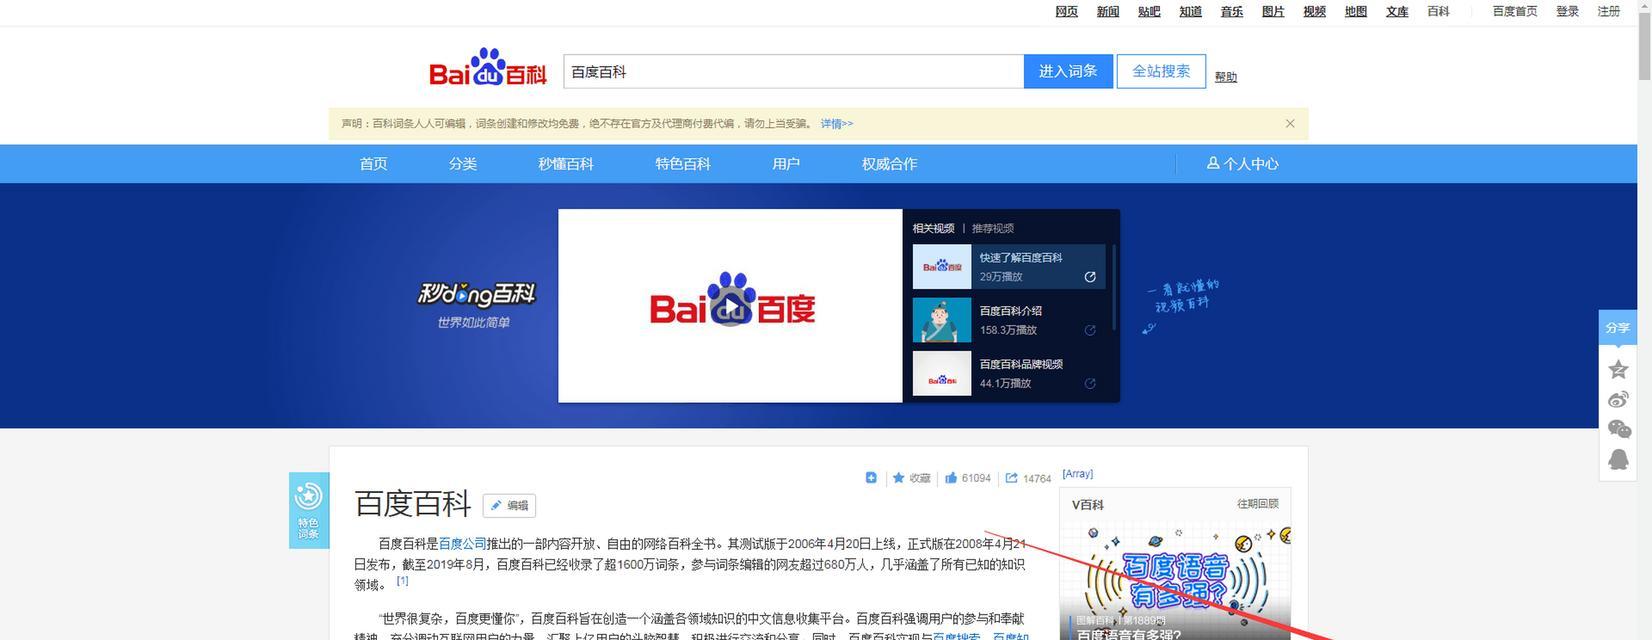This screenshot has width=1652, height=640.
Task: Click the [Array] link
Action: (1077, 474)
